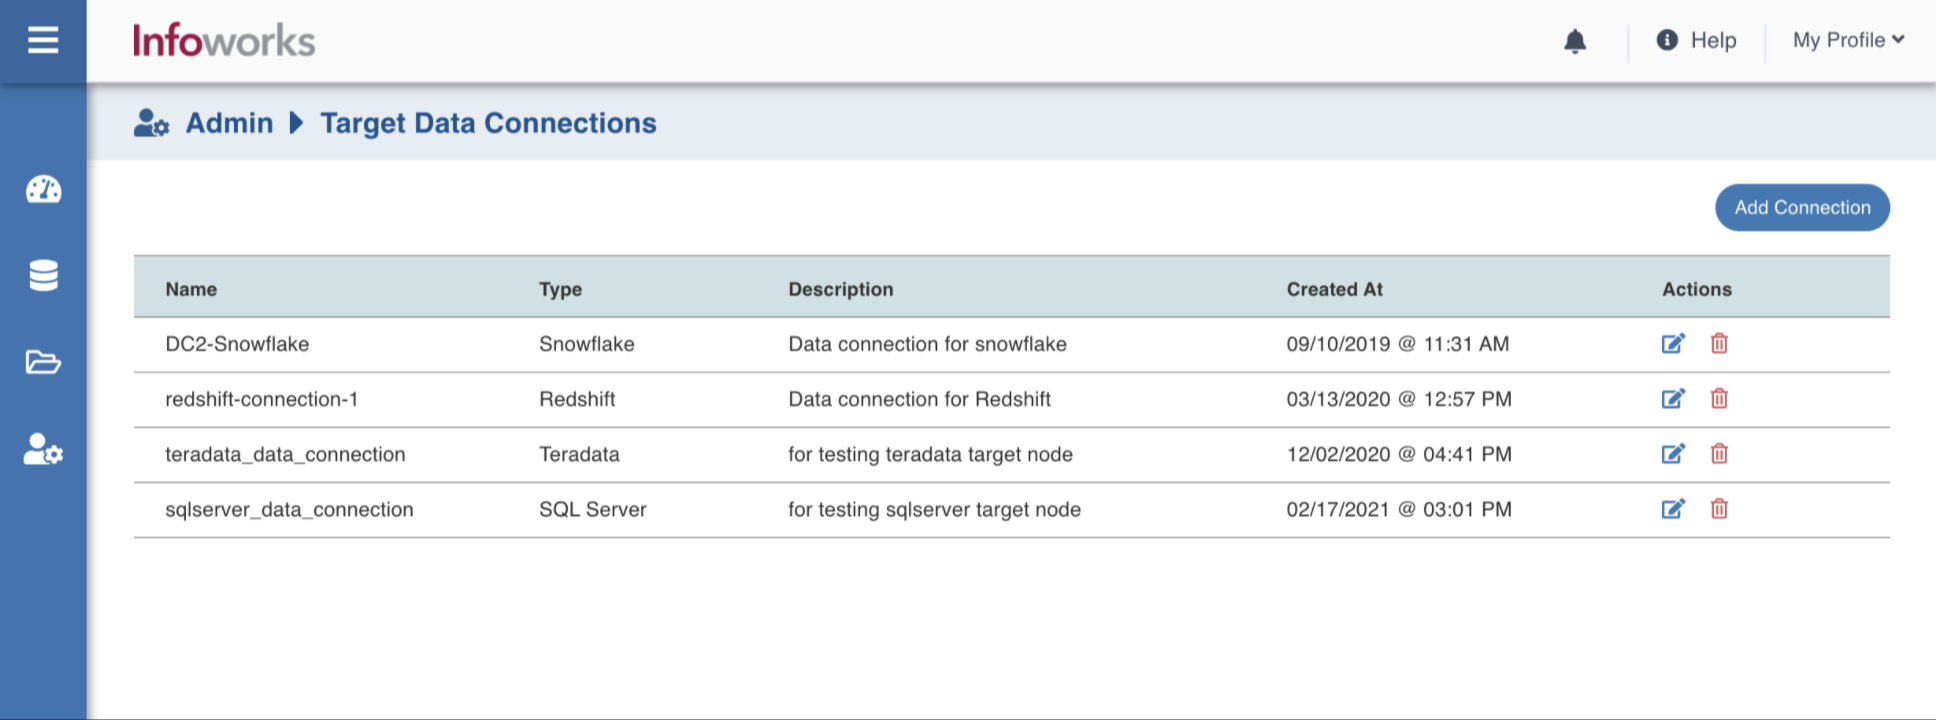Click the Actions column header
1936x720 pixels.
(1697, 289)
